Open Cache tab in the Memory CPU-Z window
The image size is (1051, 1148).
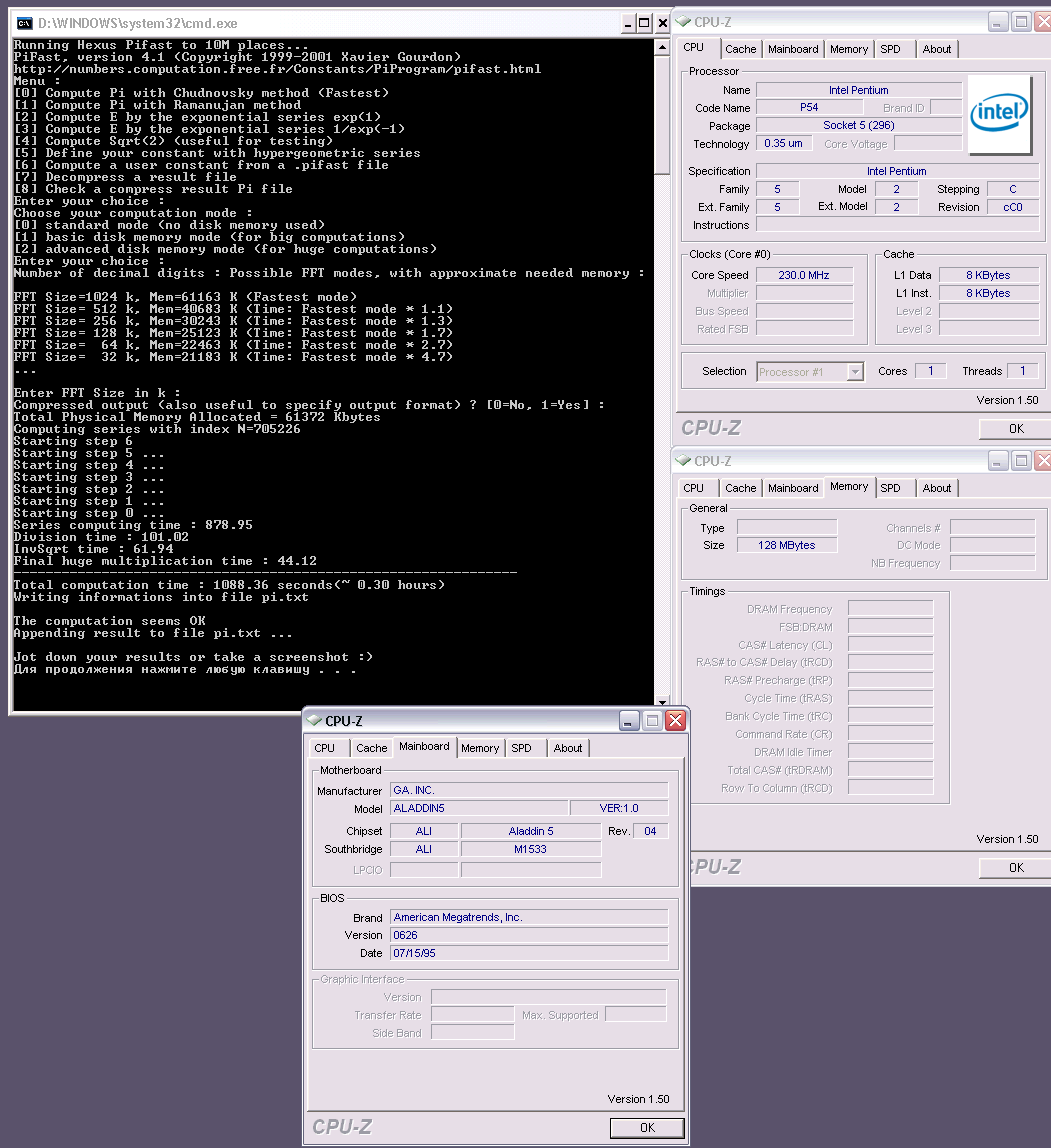click(741, 488)
